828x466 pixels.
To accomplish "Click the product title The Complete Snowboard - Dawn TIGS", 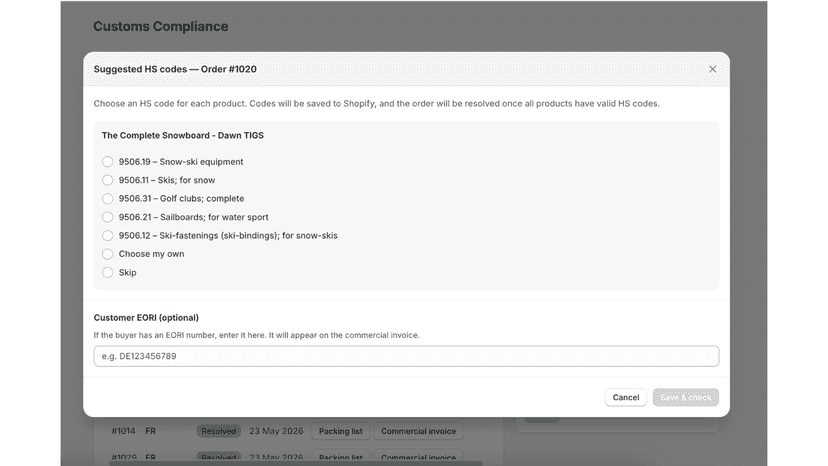I will coord(183,135).
